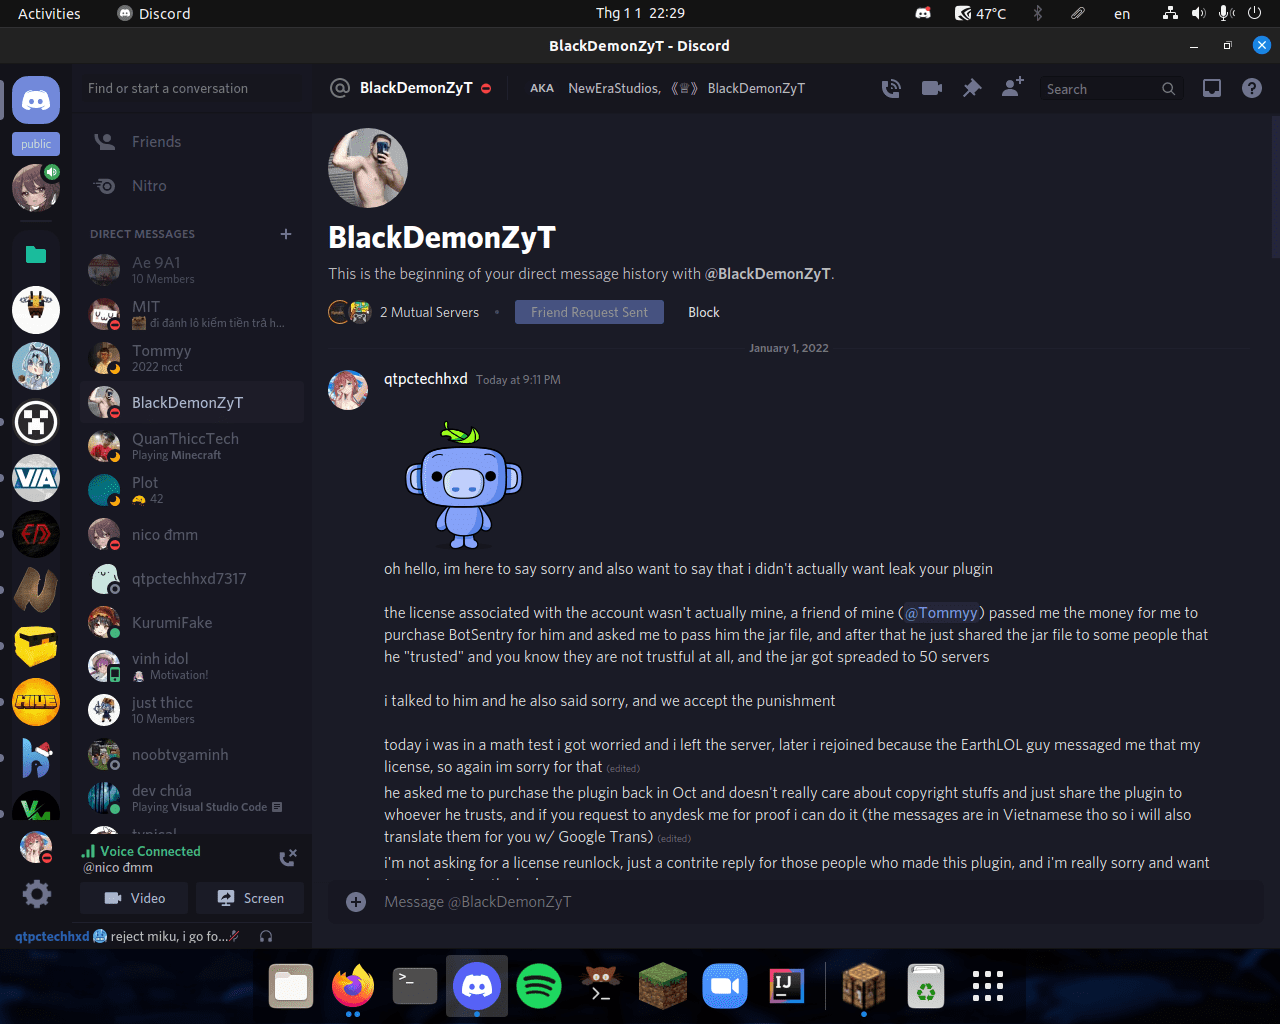Open the Plot direct message
Viewport: 1280px width, 1024px height.
click(191, 490)
